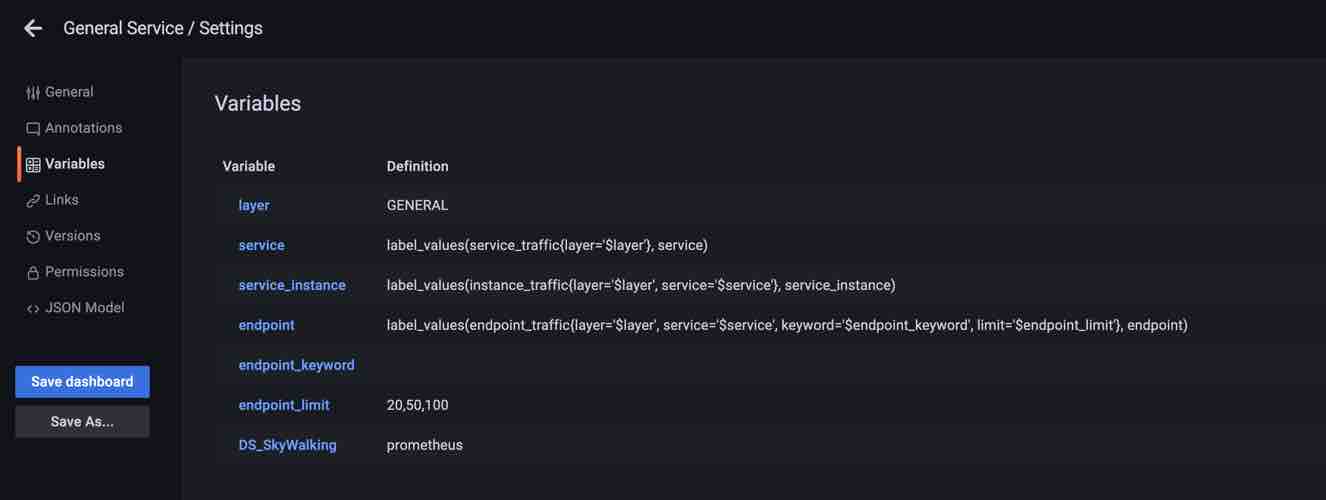Click the Variables grid icon
This screenshot has height=500, width=1326.
click(x=33, y=165)
